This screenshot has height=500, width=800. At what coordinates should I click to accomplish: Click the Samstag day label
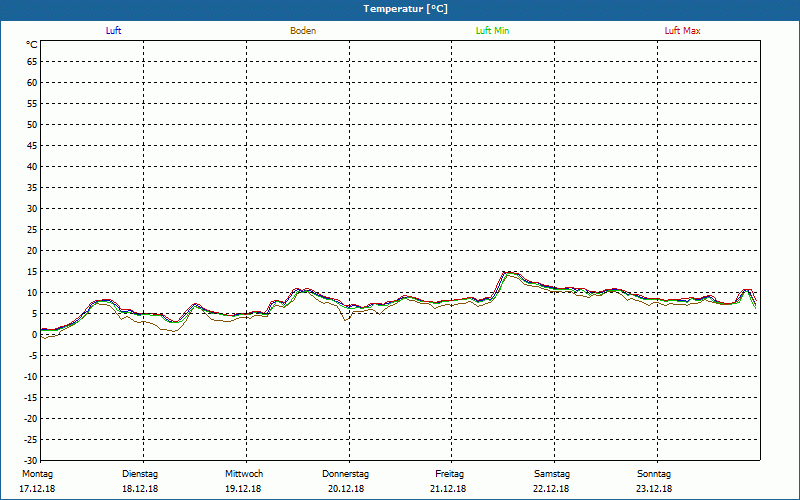(x=552, y=474)
